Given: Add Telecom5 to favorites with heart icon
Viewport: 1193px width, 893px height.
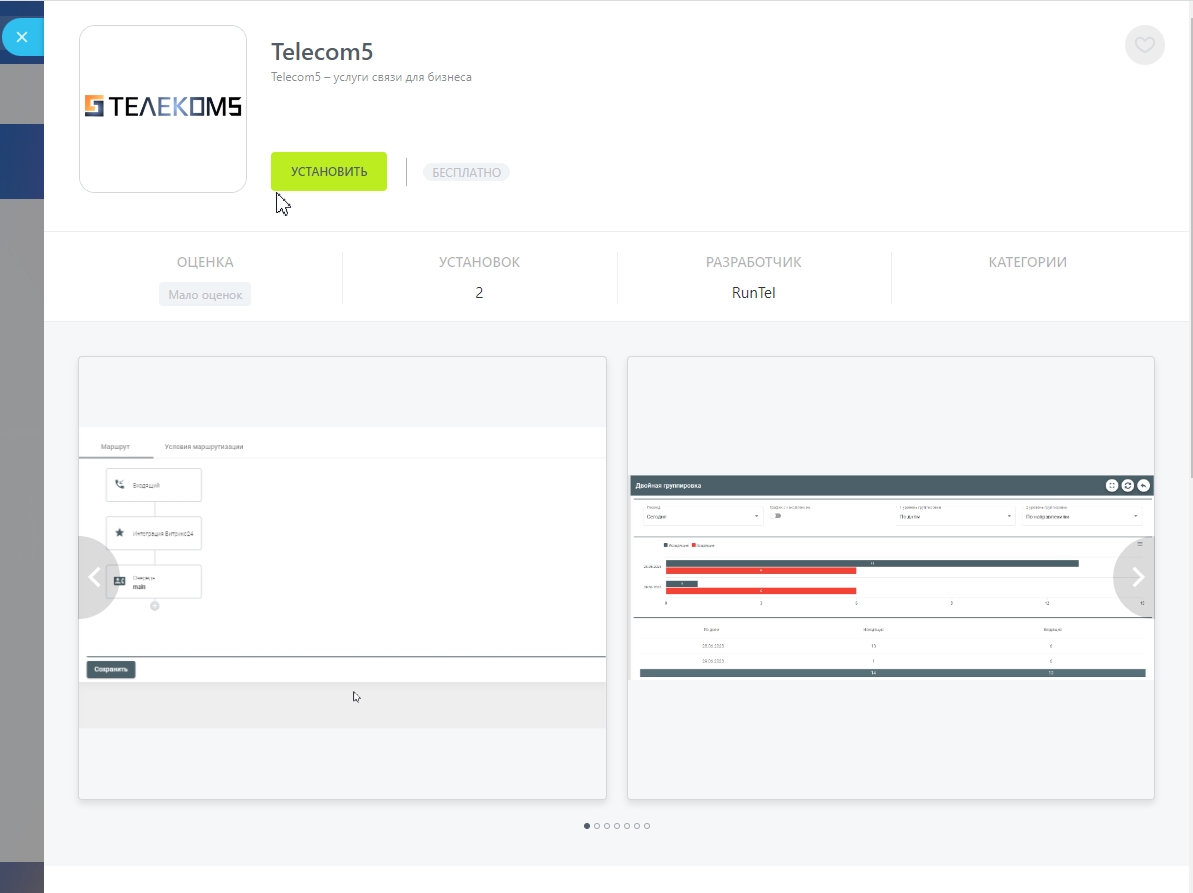Looking at the screenshot, I should click(x=1144, y=45).
